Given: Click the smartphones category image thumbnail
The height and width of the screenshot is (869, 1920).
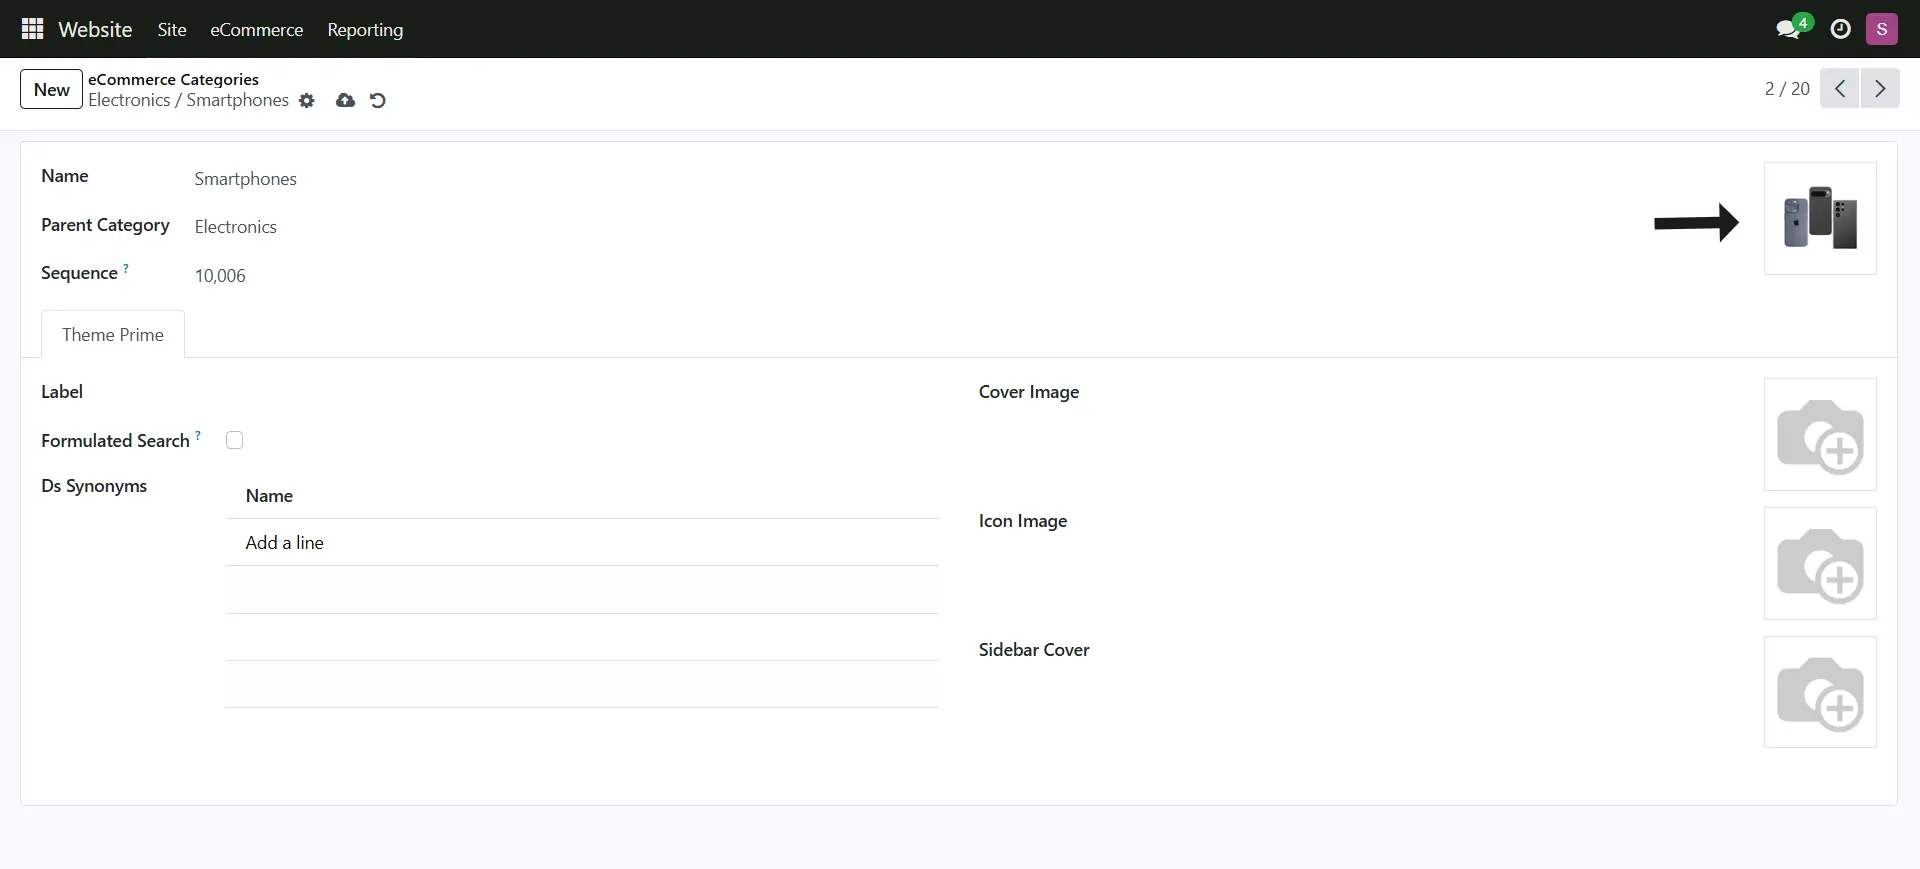Looking at the screenshot, I should 1819,218.
